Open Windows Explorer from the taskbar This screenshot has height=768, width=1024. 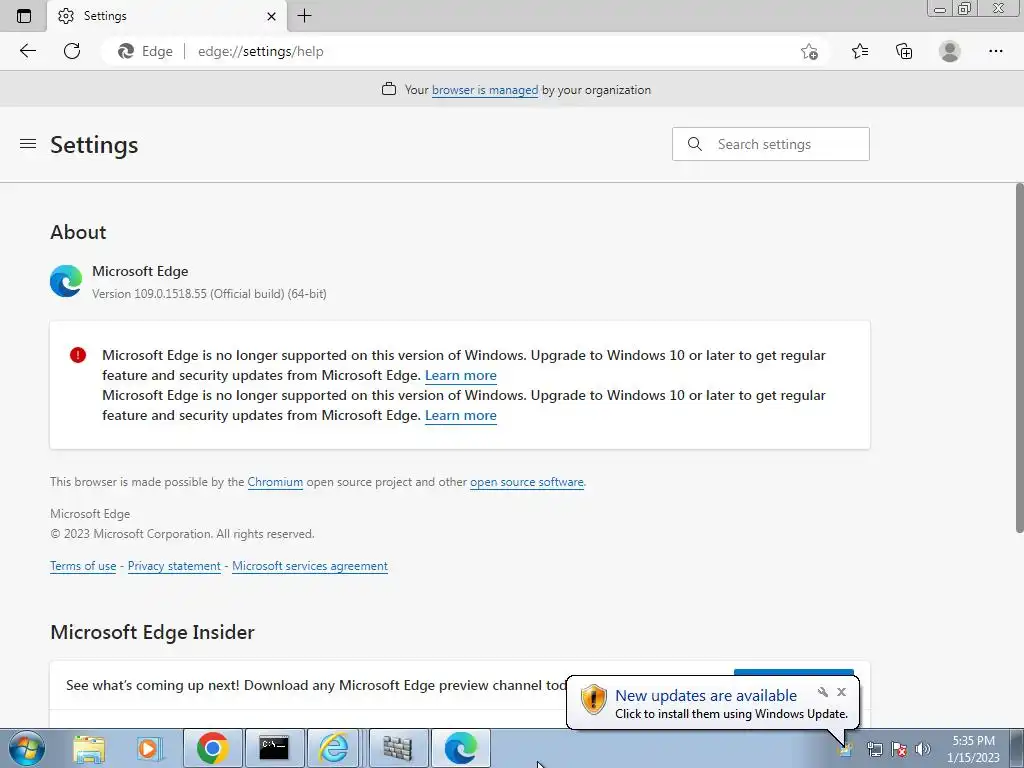pyautogui.click(x=89, y=748)
